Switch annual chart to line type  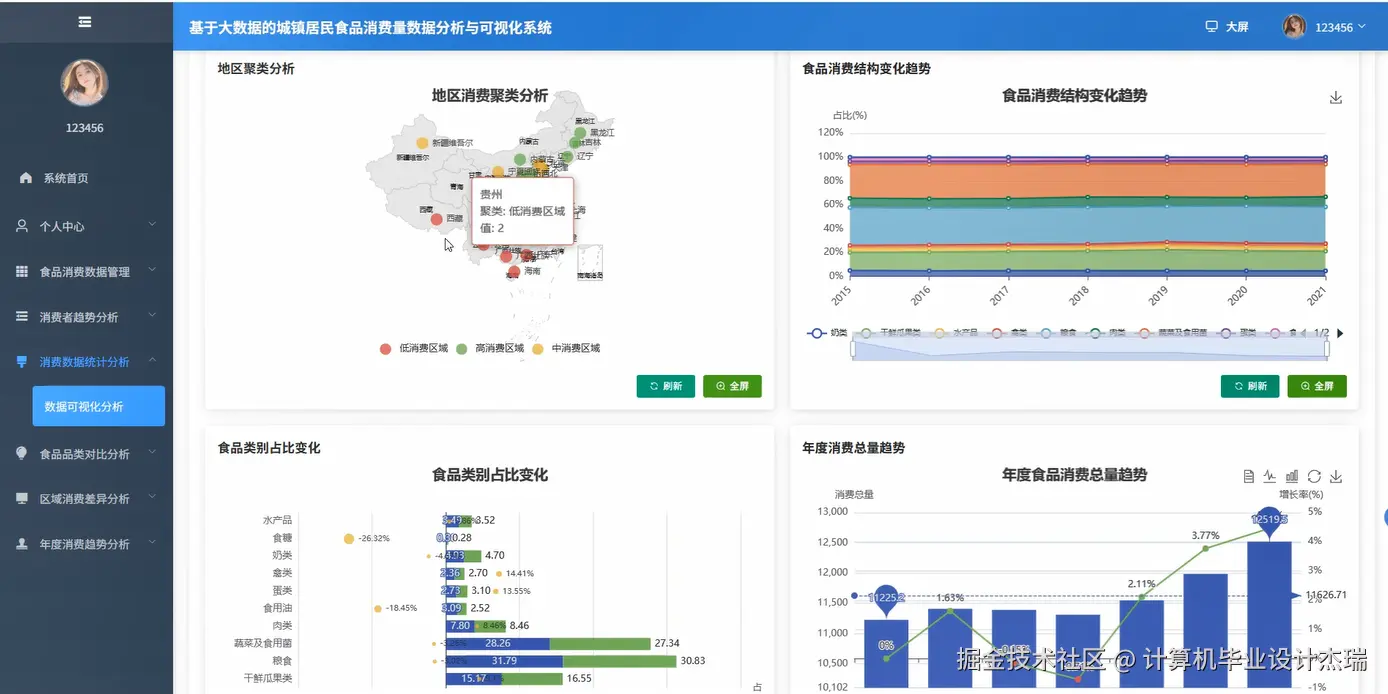1270,476
